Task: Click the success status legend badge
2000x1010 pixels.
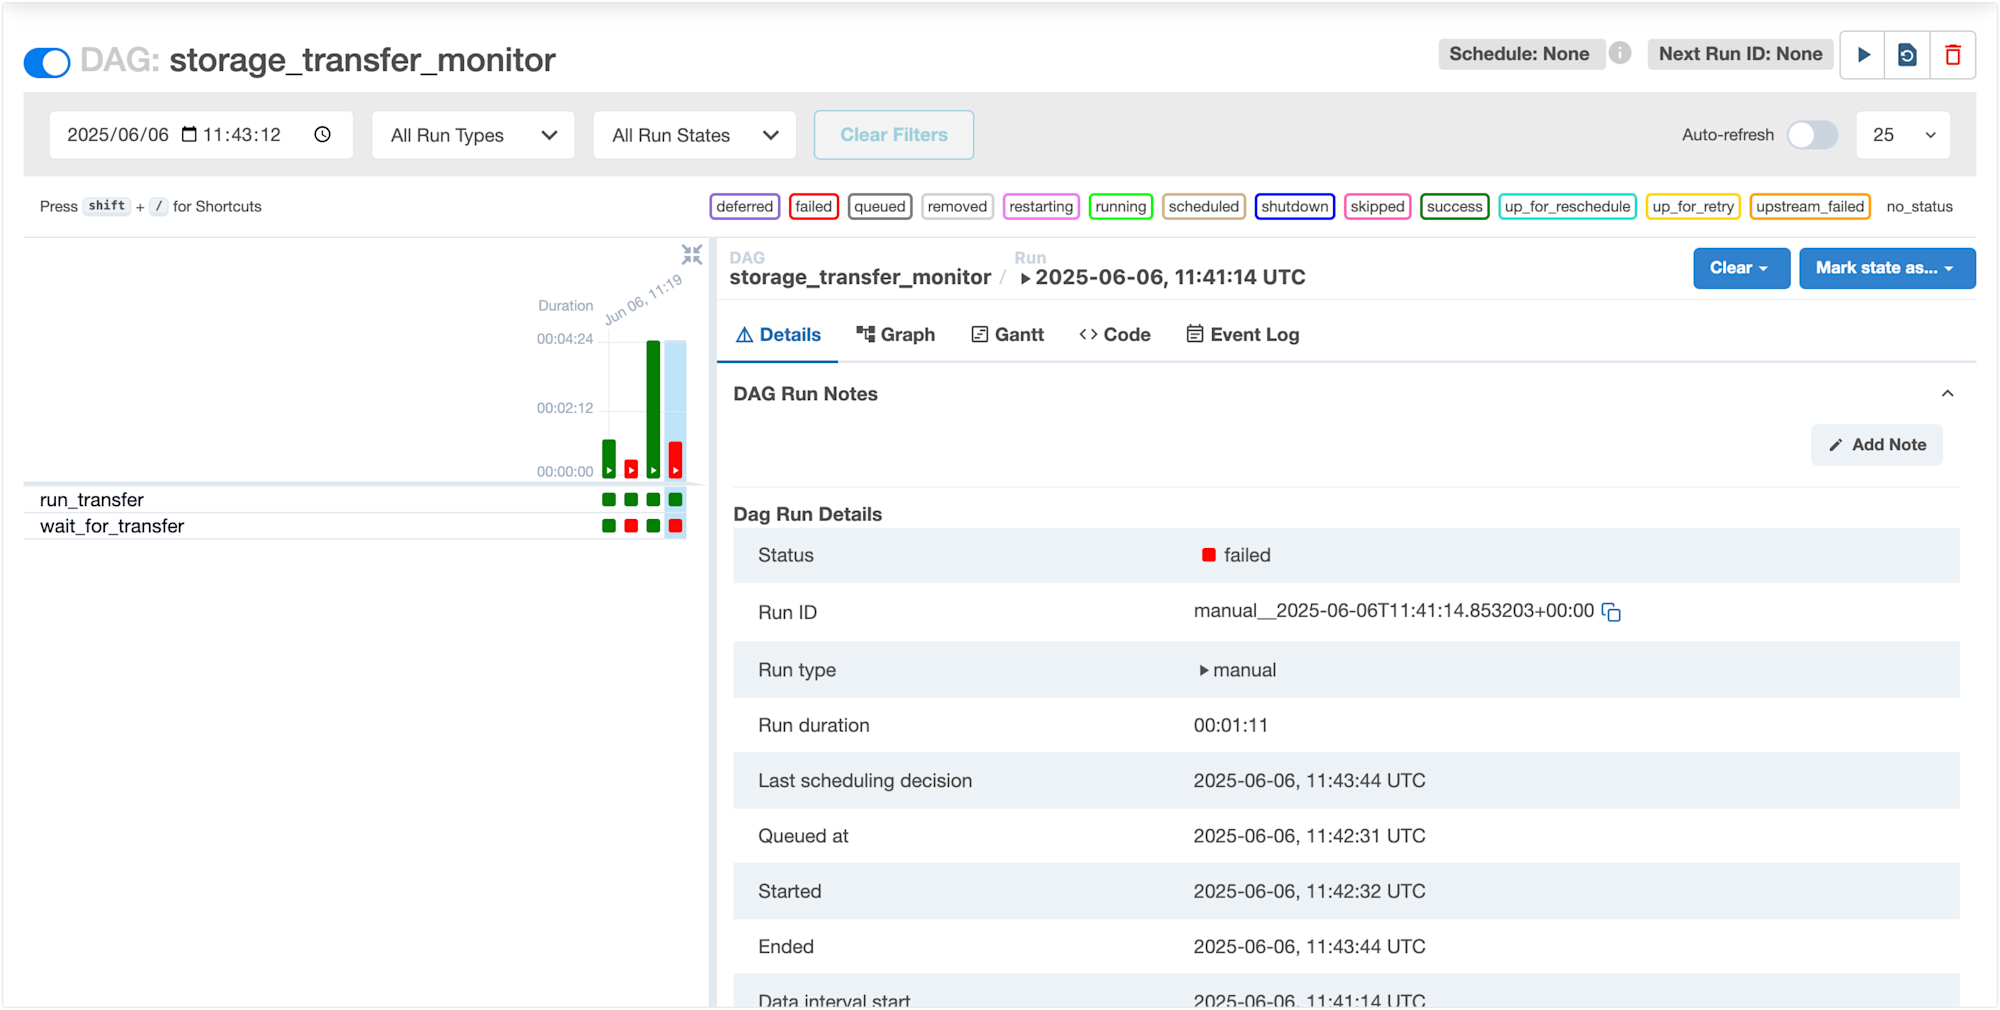Action: [1455, 206]
